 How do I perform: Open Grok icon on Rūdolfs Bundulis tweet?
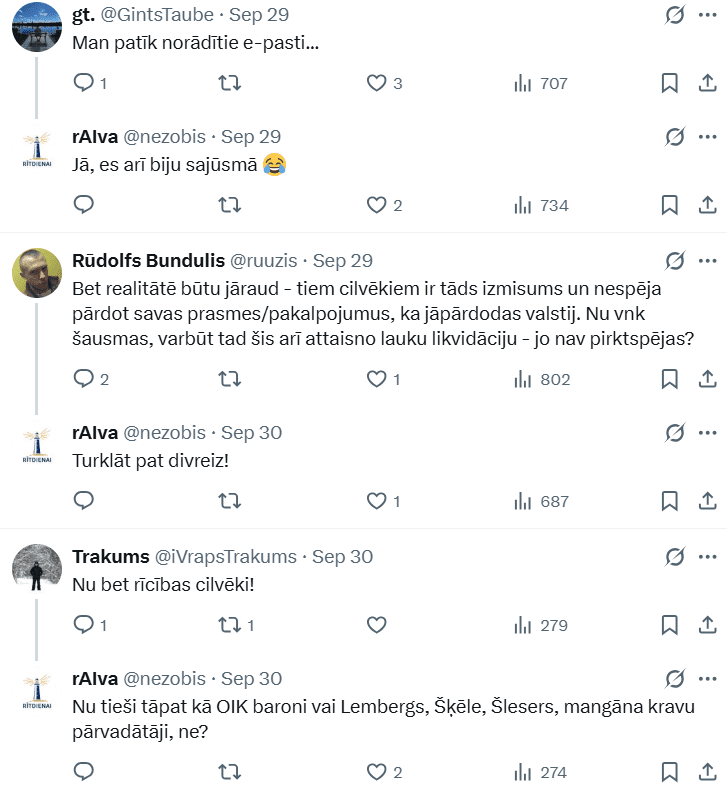point(675,261)
